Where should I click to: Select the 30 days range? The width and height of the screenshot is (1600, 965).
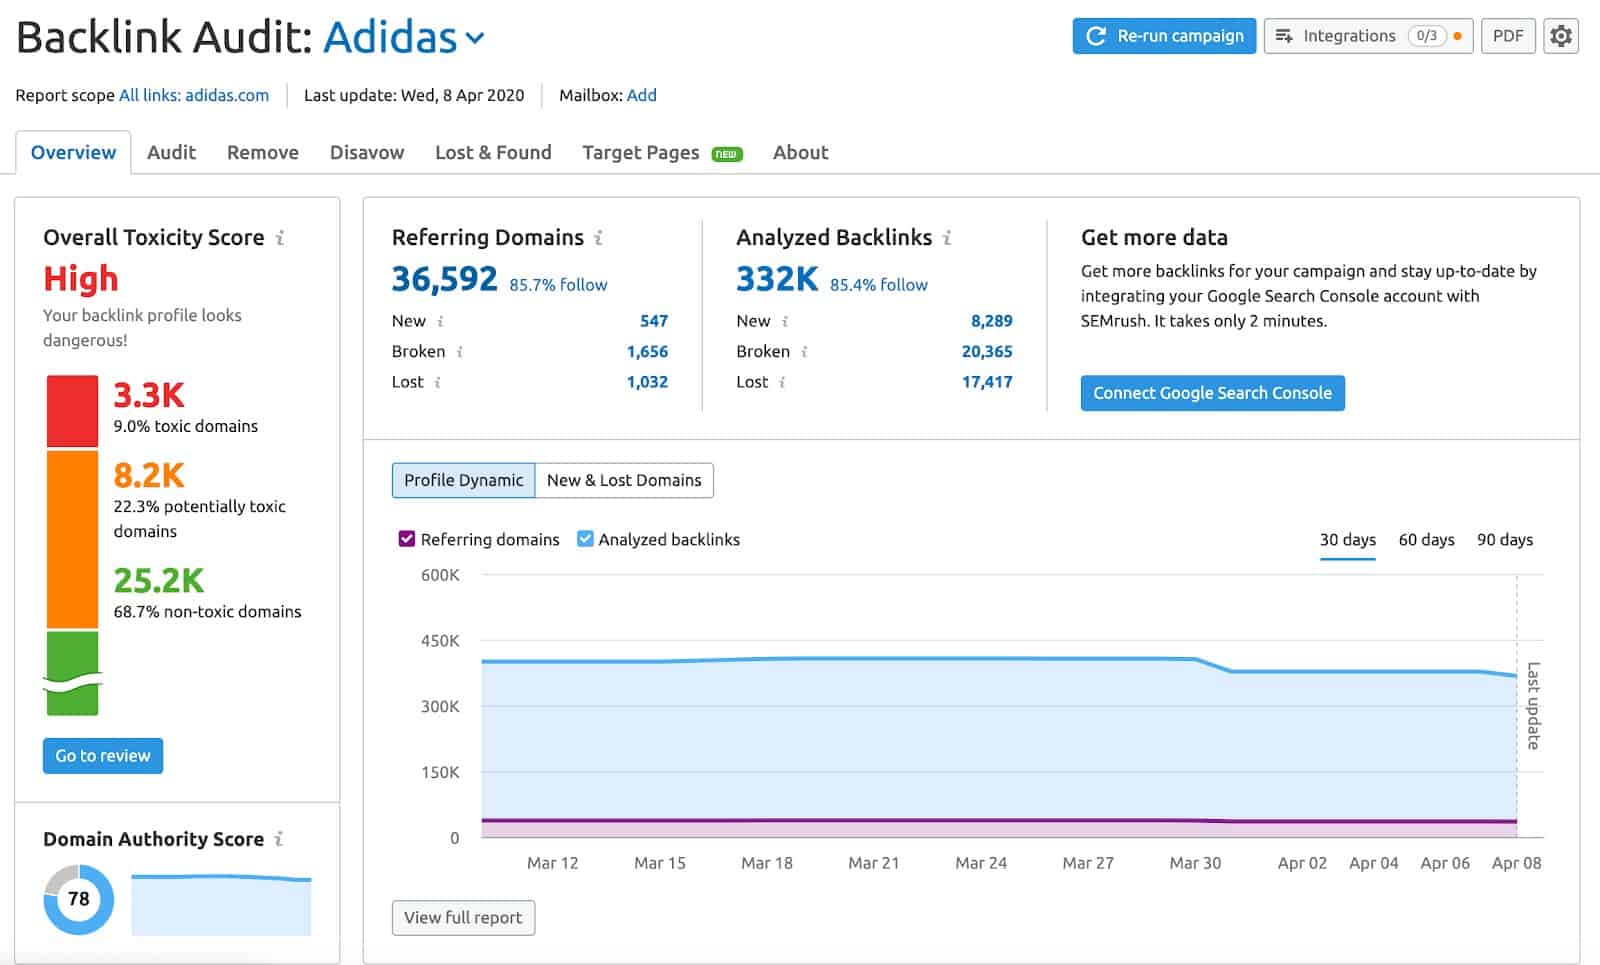point(1347,540)
